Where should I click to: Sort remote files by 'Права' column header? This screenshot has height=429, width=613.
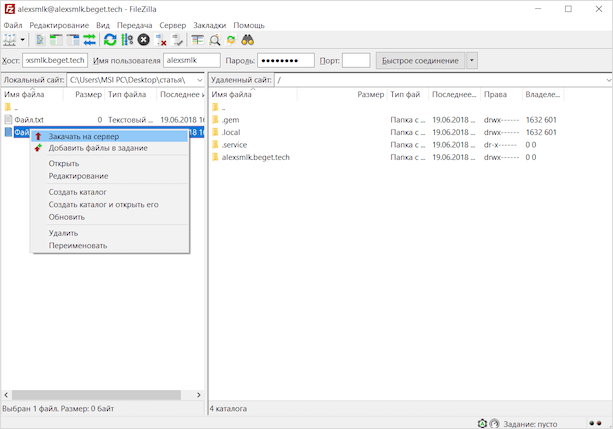coord(495,94)
